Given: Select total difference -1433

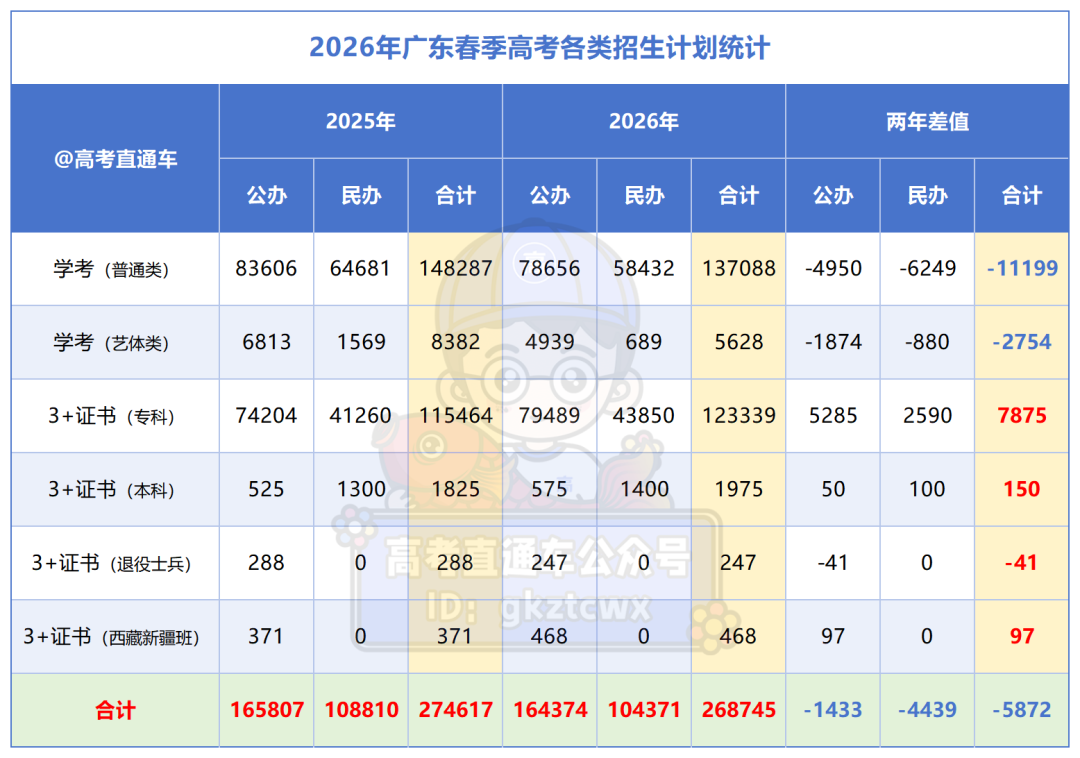Looking at the screenshot, I should point(833,710).
